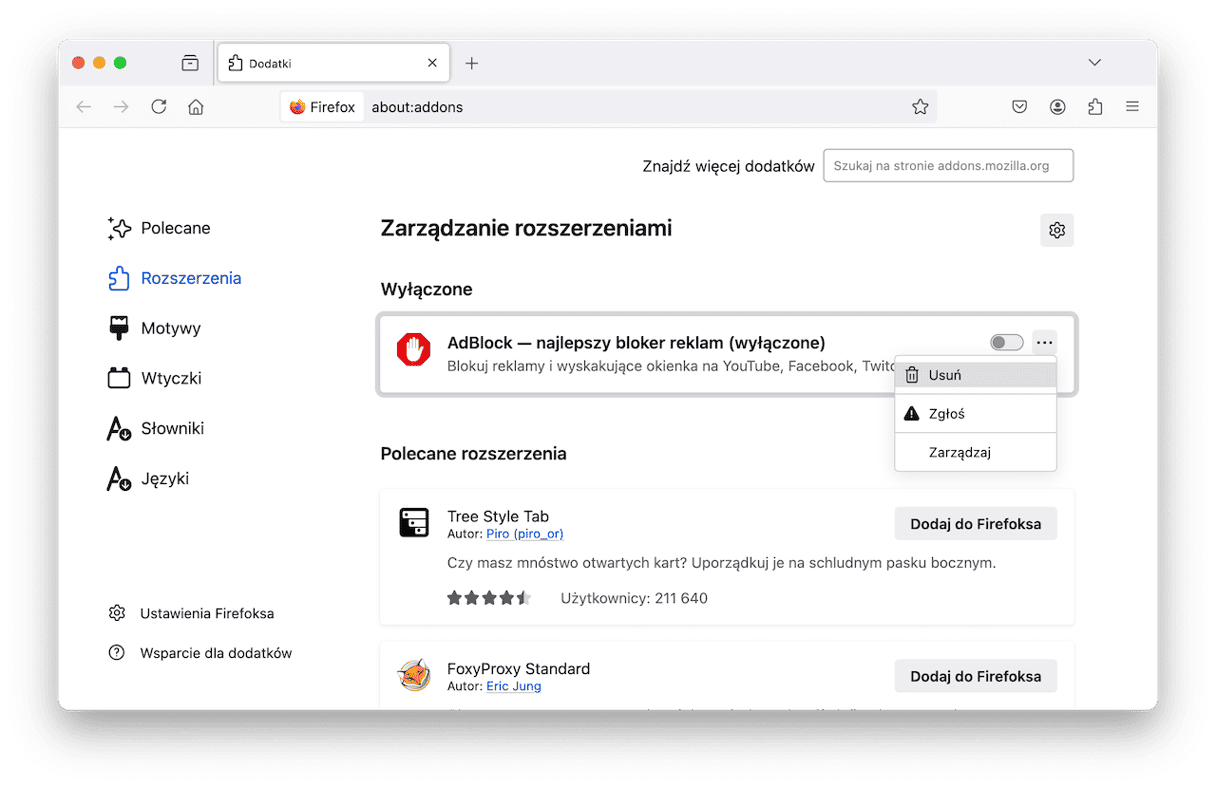This screenshot has width=1216, height=787.
Task: Click the AdBlock description line
Action: (x=671, y=366)
